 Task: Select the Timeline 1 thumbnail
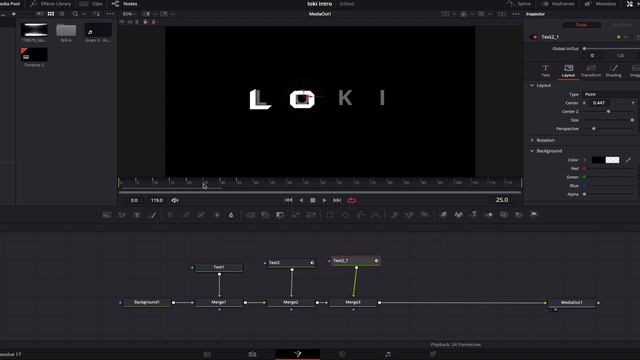[x=34, y=55]
